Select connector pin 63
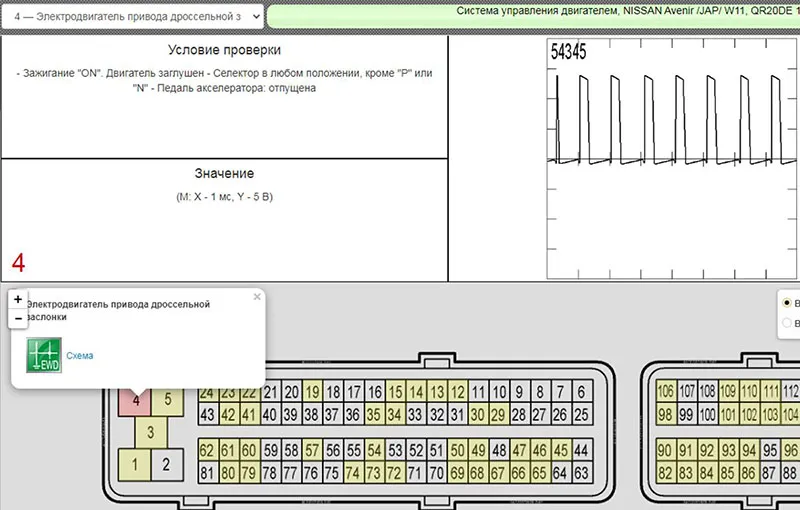The height and width of the screenshot is (510, 800). click(586, 472)
